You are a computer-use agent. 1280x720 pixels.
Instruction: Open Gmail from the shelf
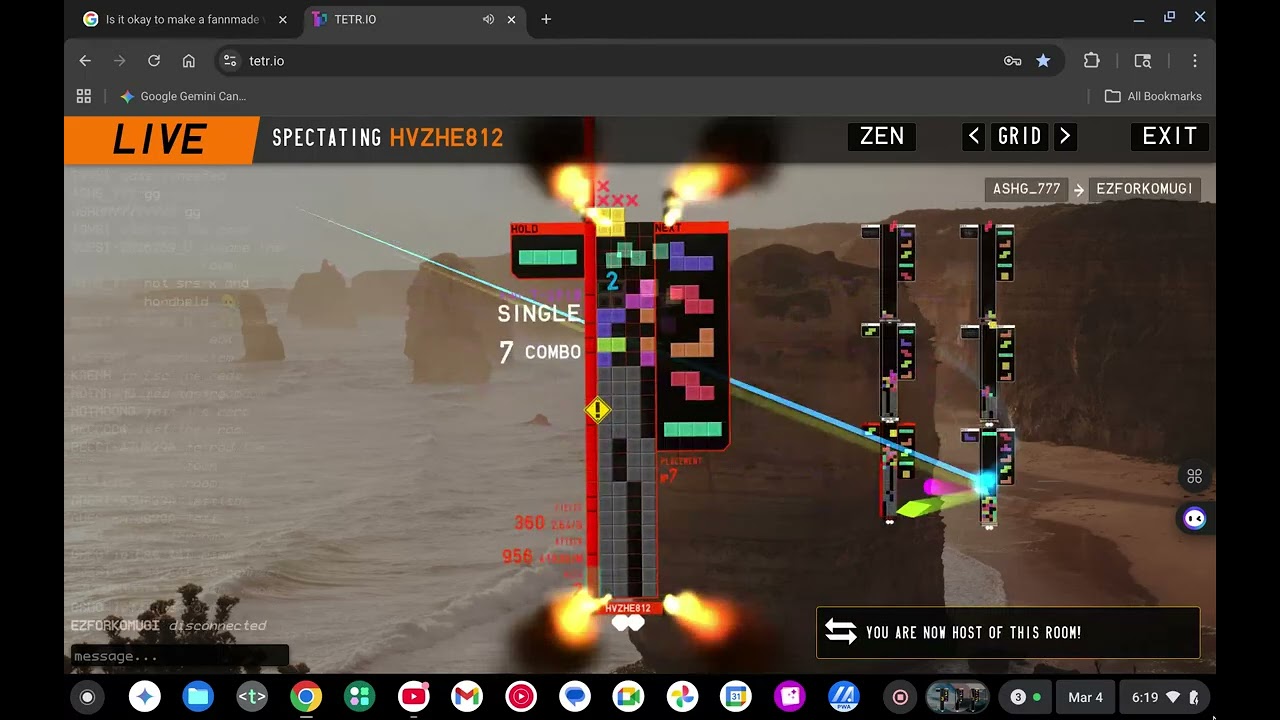coord(467,697)
